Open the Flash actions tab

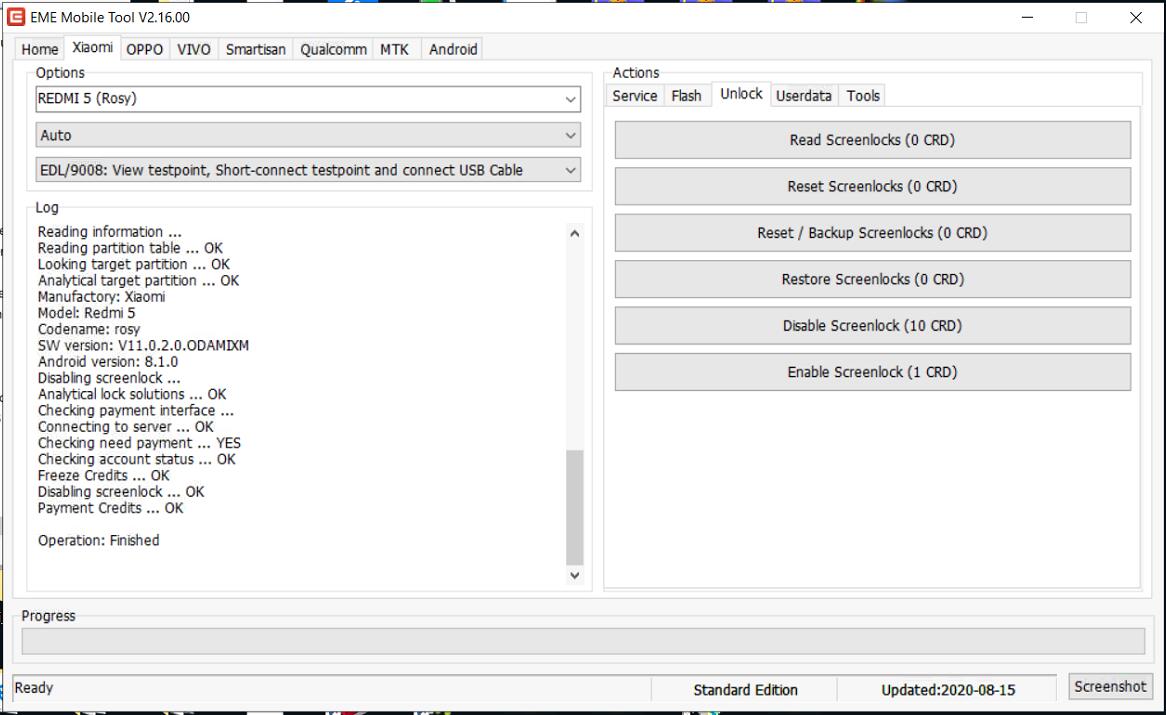pyautogui.click(x=686, y=96)
